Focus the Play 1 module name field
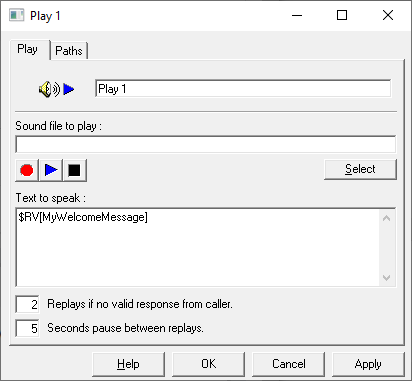The image size is (412, 381). pyautogui.click(x=243, y=89)
